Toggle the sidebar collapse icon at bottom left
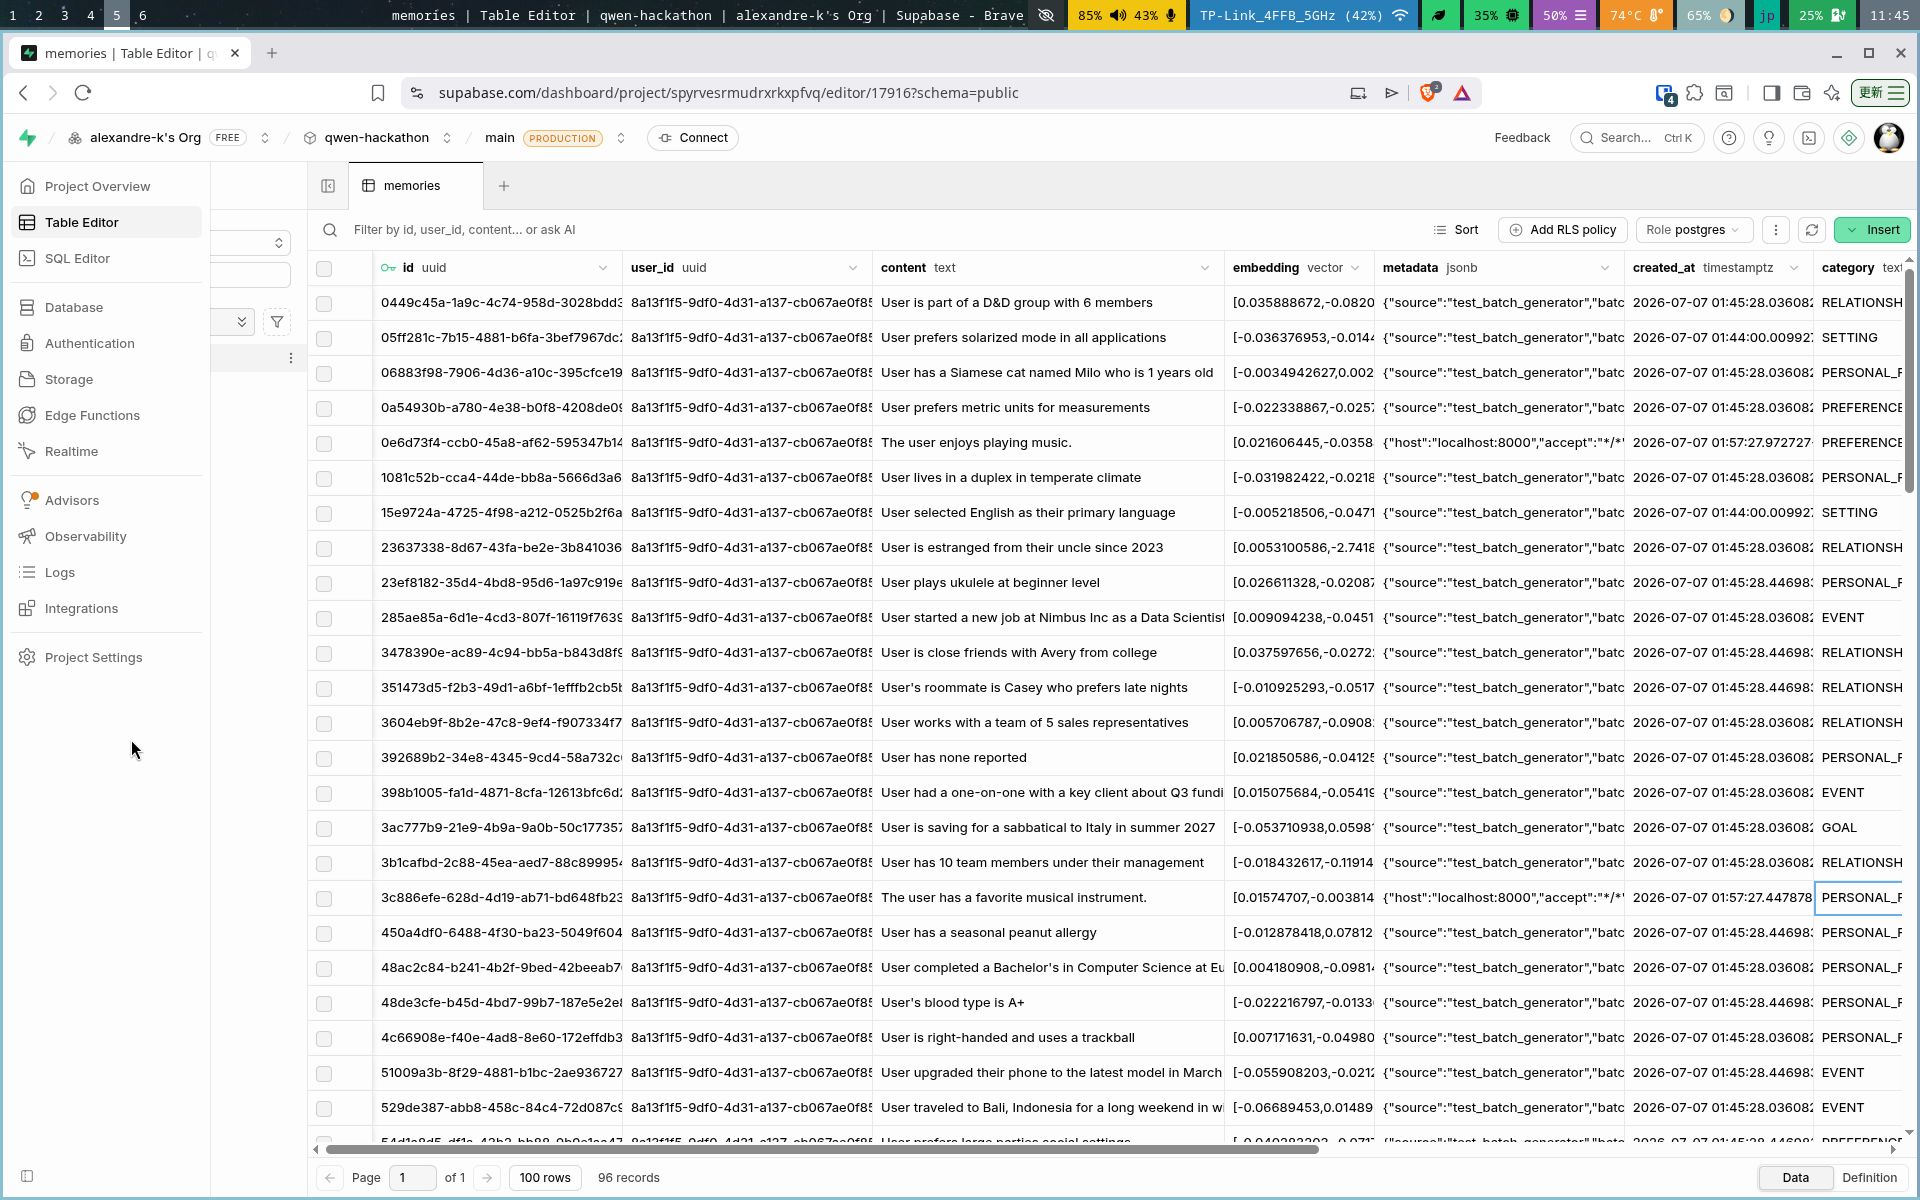The width and height of the screenshot is (1920, 1200). point(27,1176)
